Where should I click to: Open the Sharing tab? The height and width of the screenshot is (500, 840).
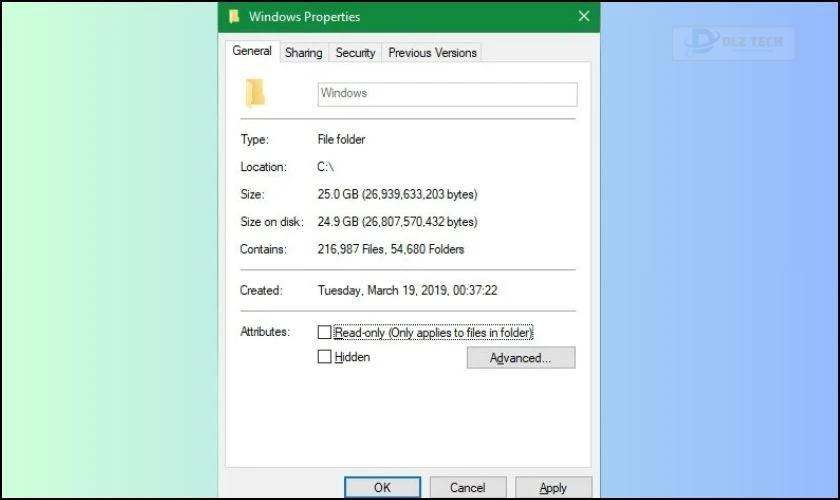pos(304,53)
